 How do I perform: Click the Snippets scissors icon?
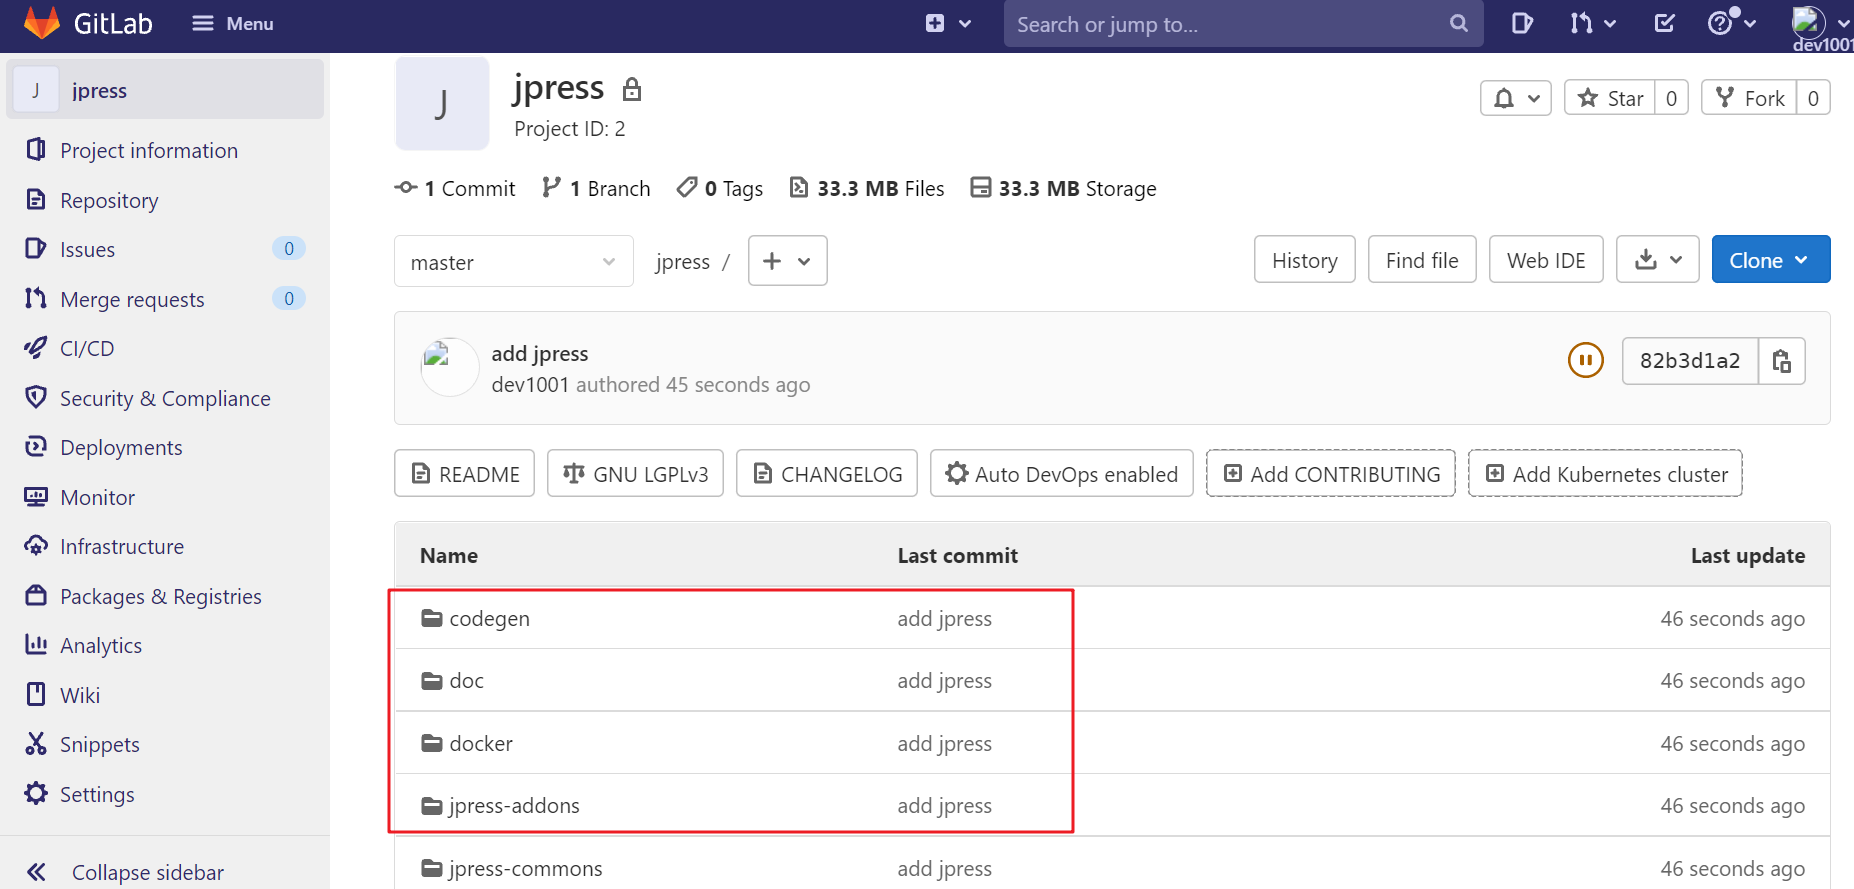coord(36,744)
